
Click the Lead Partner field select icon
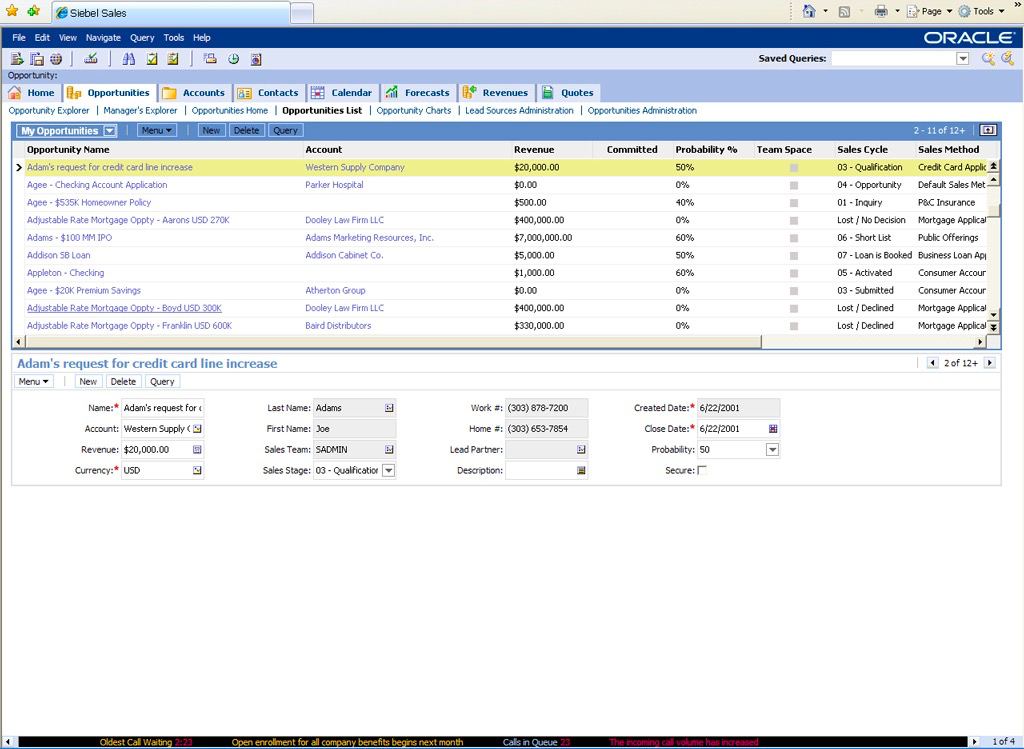581,450
